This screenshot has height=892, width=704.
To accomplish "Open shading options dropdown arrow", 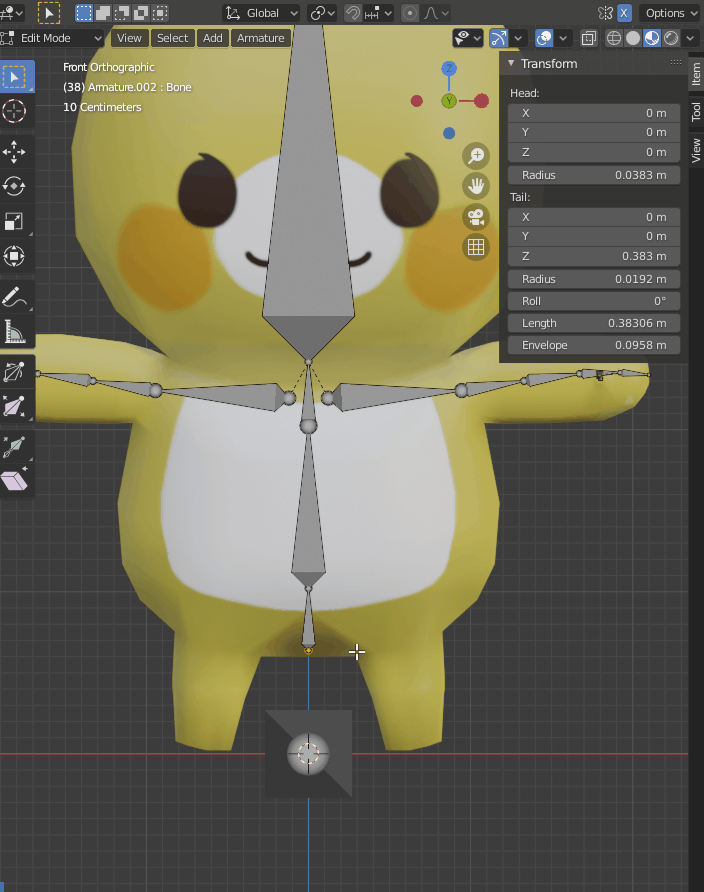I will pos(690,38).
